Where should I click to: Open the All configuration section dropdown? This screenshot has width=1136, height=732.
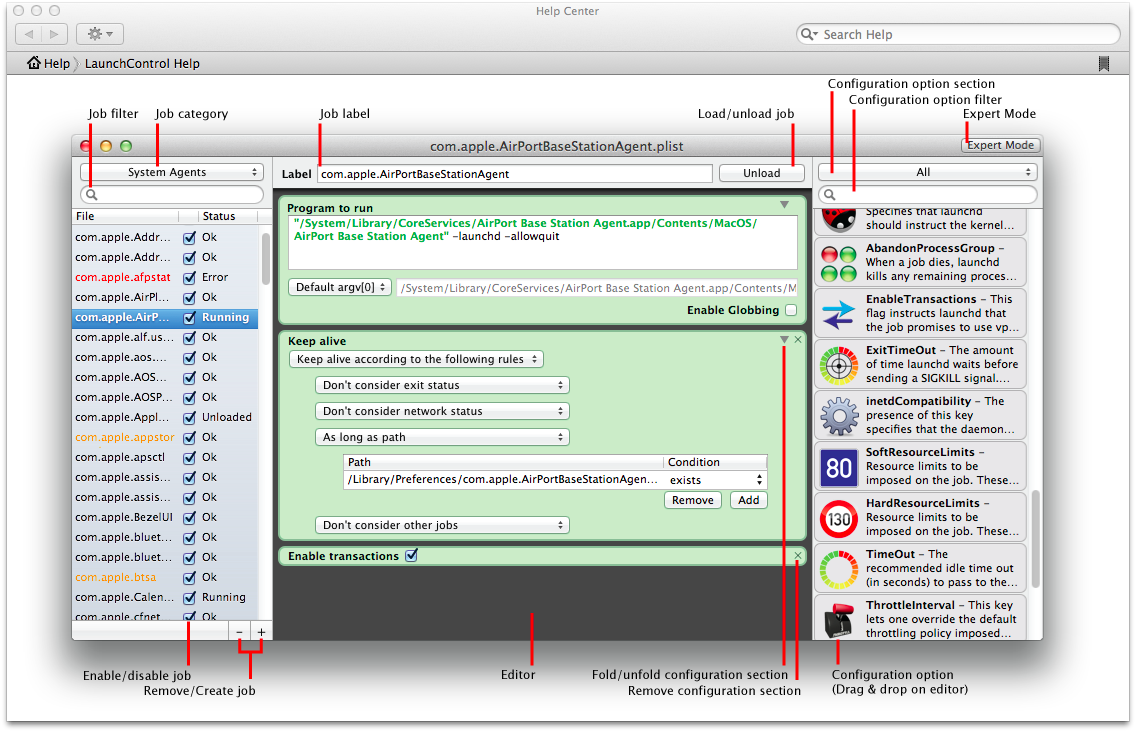click(927, 172)
